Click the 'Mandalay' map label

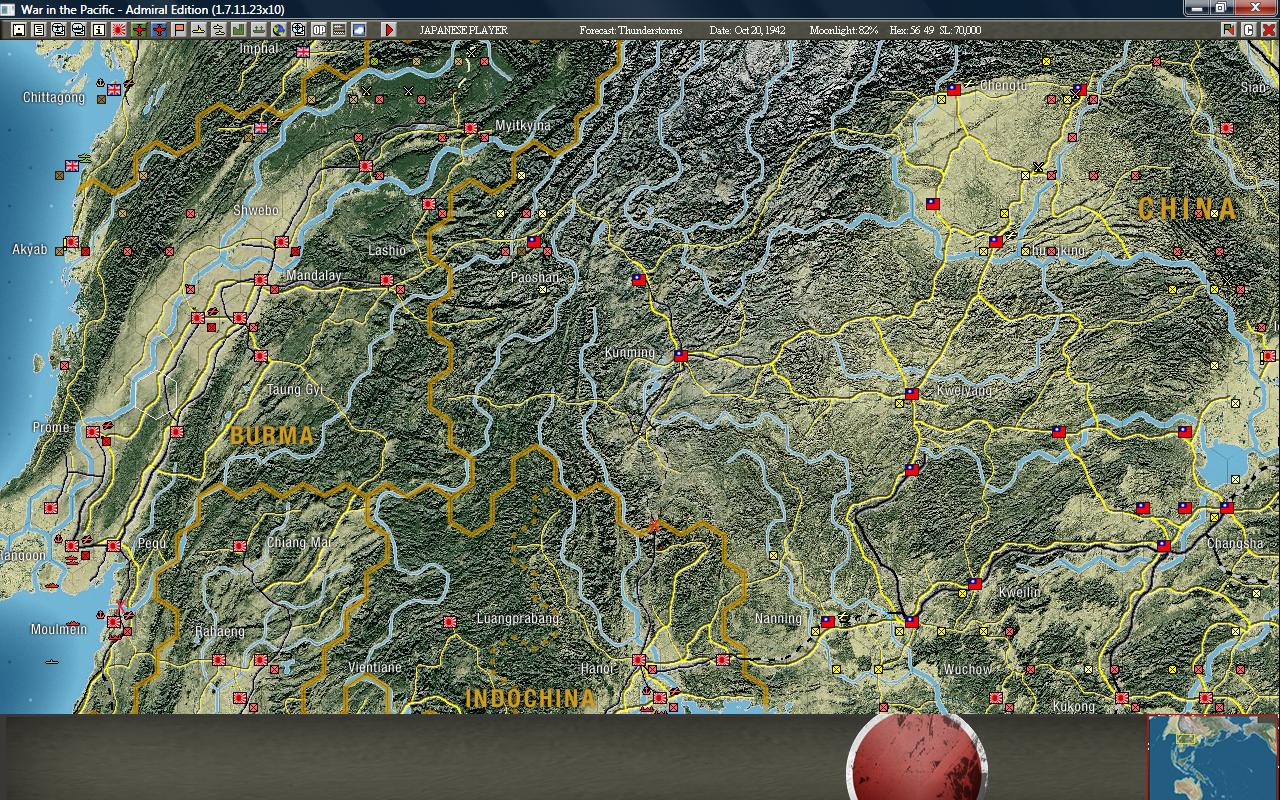pyautogui.click(x=313, y=276)
